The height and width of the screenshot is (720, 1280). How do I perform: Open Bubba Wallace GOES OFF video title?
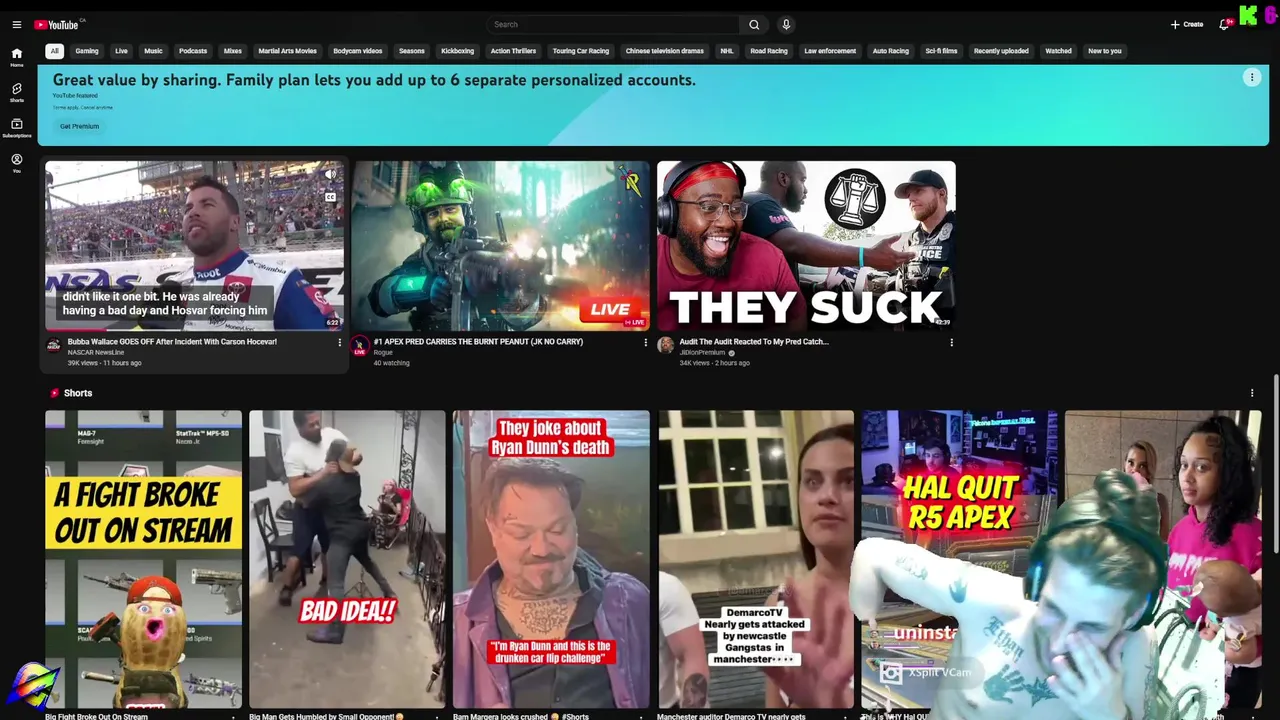pyautogui.click(x=172, y=342)
